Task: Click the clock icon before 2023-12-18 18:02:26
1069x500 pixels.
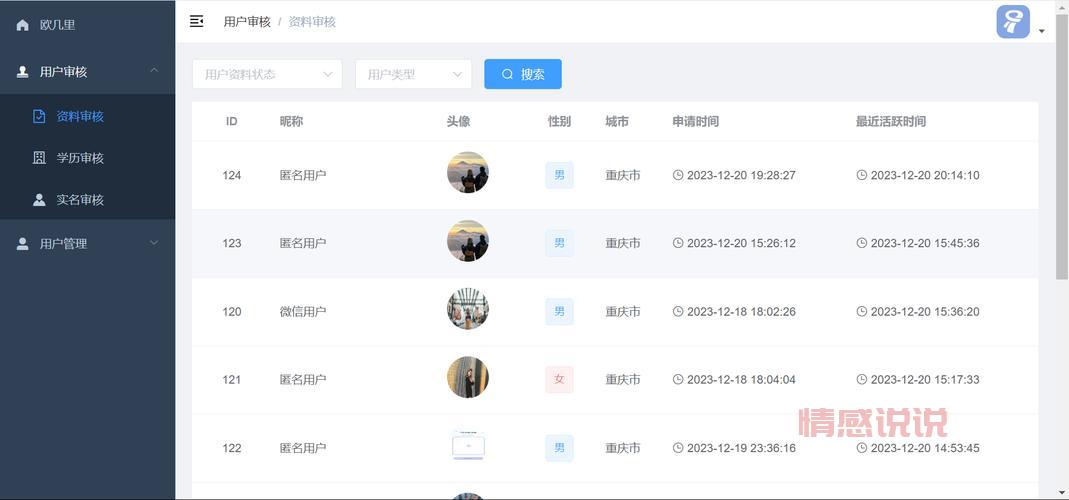Action: 678,312
